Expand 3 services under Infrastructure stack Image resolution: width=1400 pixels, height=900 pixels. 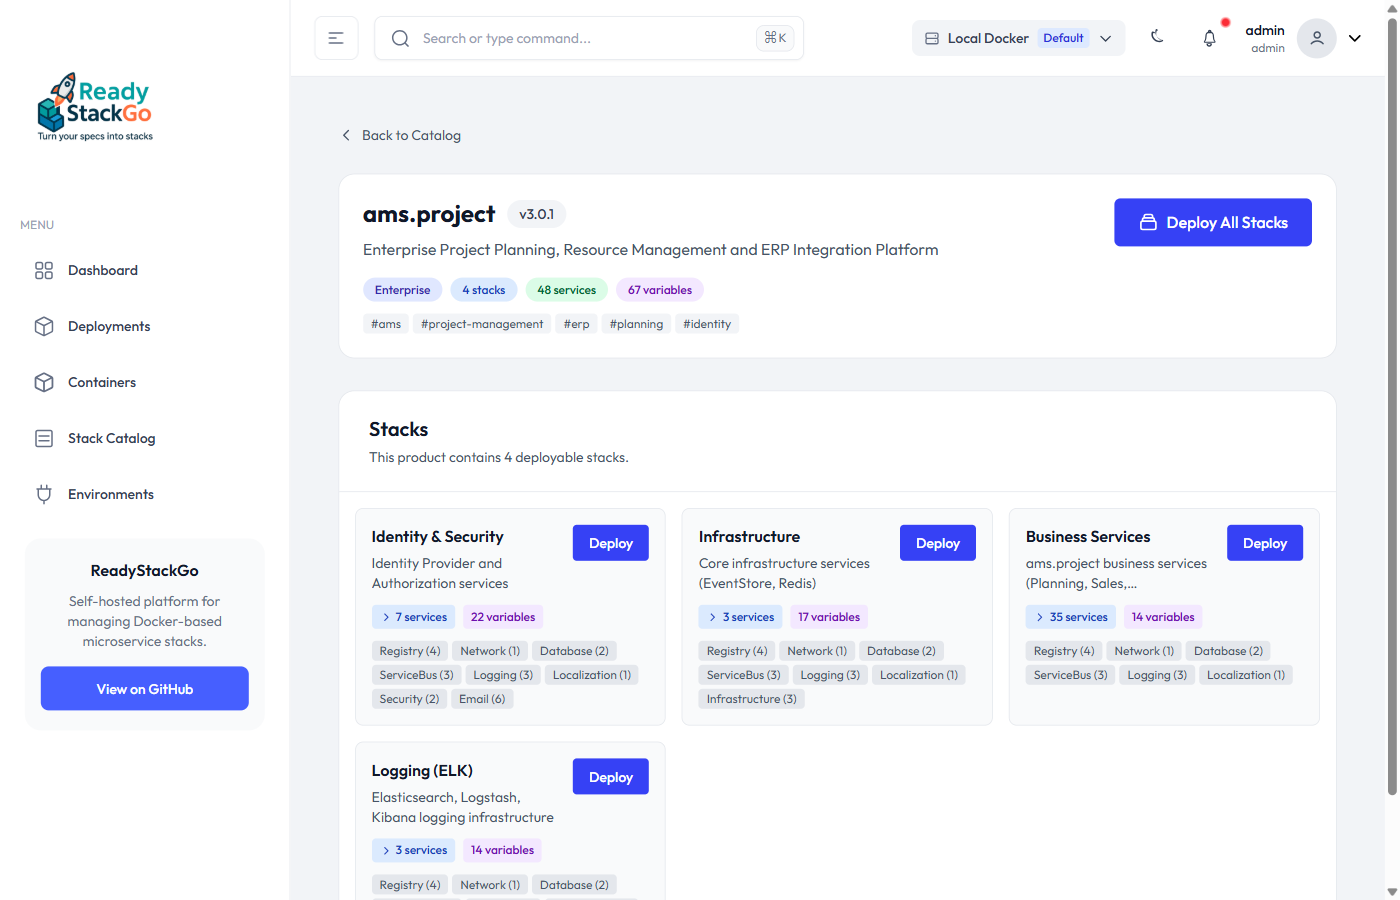click(x=740, y=617)
